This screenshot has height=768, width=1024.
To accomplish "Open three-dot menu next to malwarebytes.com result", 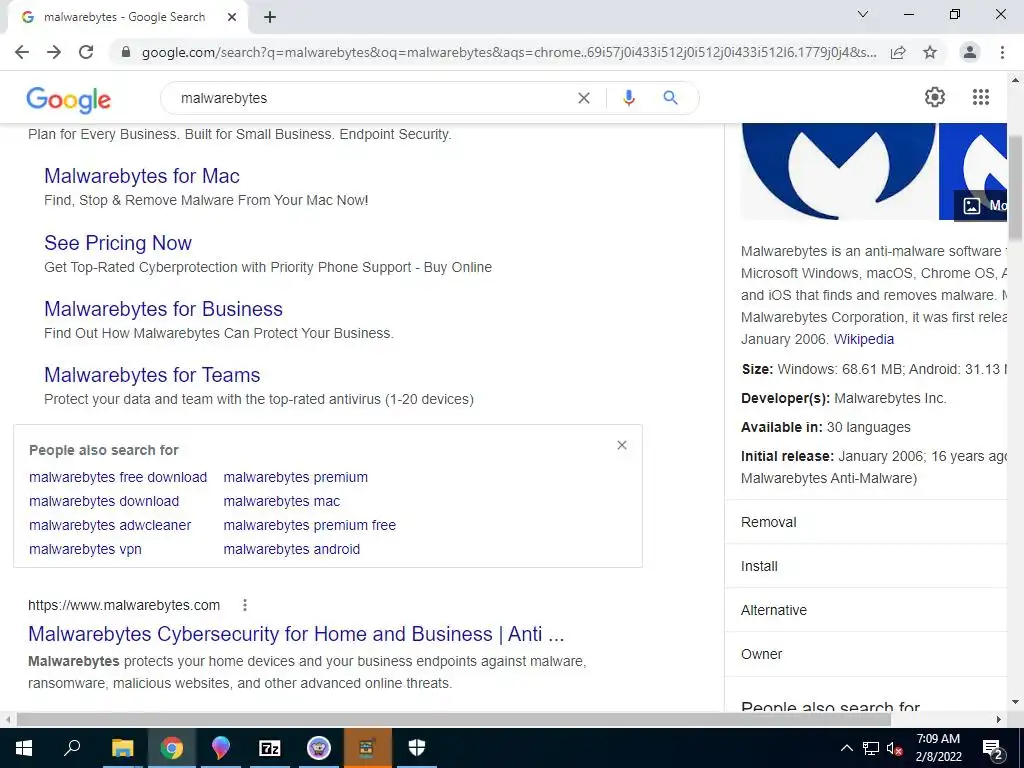I will coord(245,605).
